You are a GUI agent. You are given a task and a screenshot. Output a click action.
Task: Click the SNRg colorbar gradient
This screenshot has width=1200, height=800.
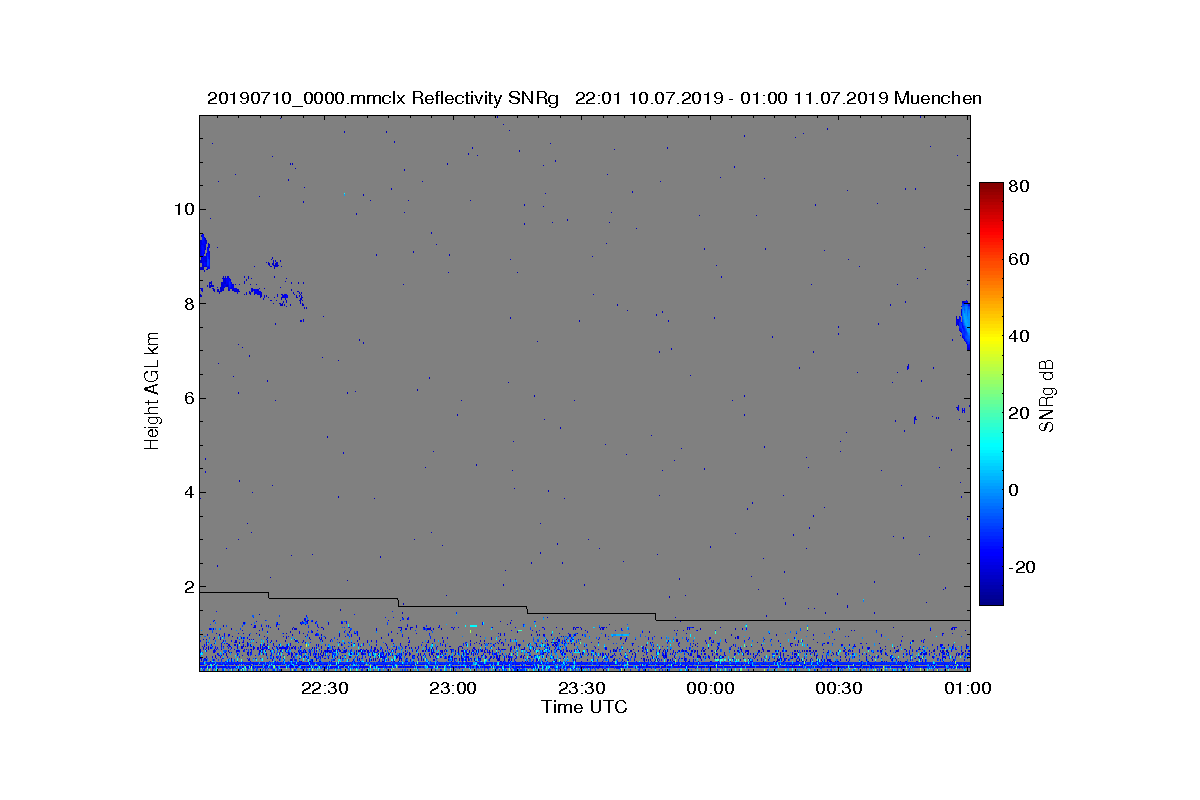pos(990,394)
